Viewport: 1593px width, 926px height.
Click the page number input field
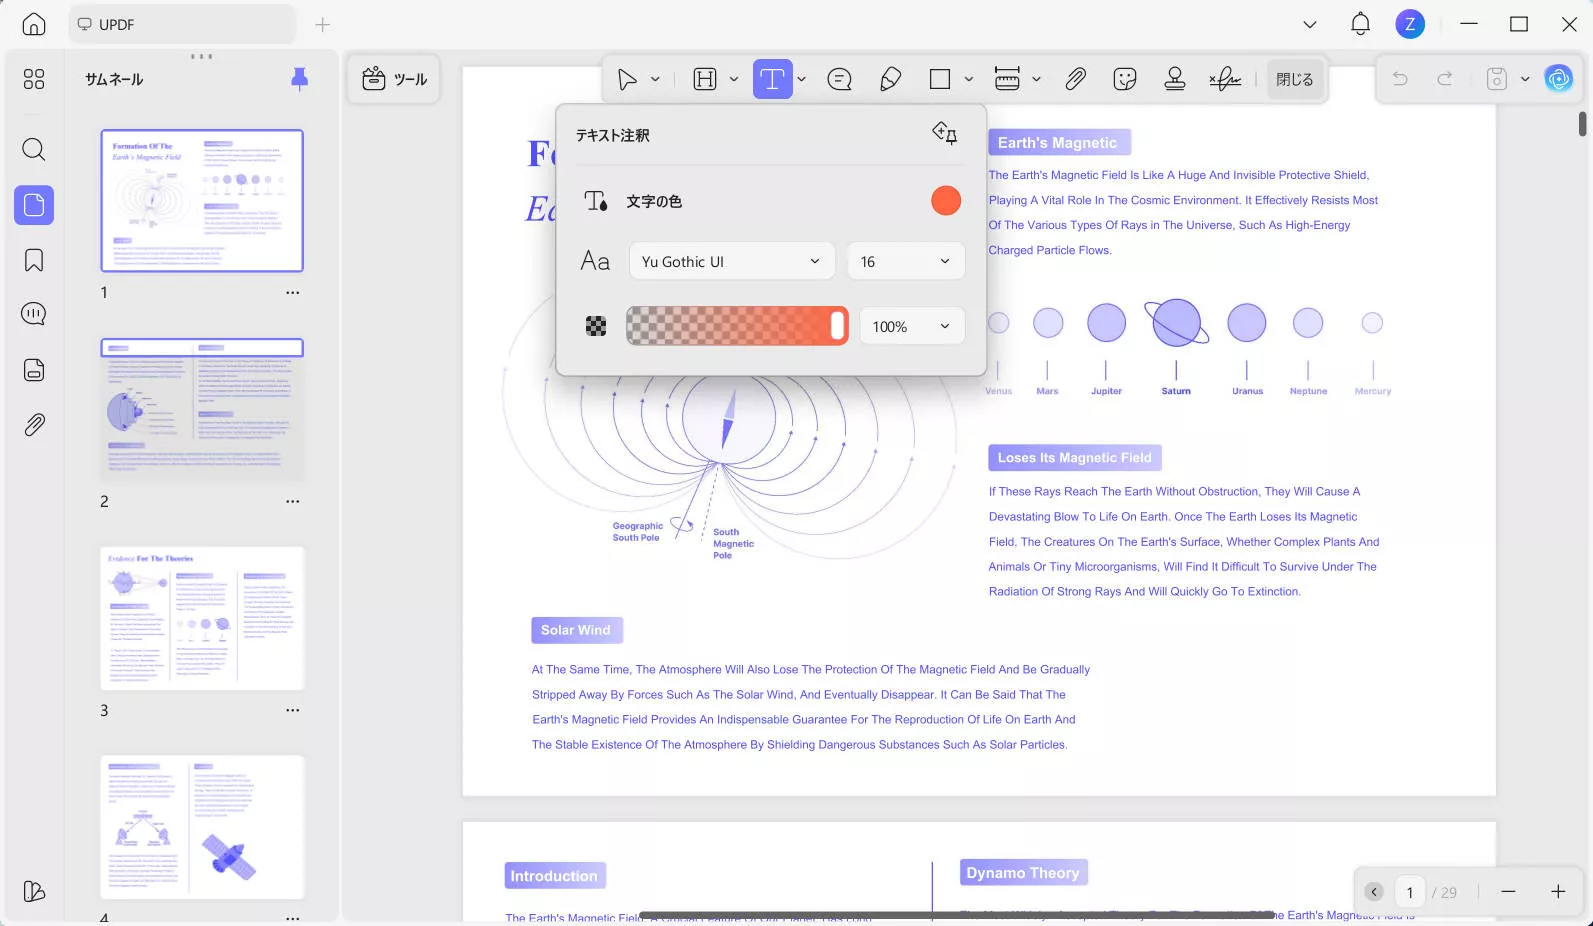[1410, 892]
